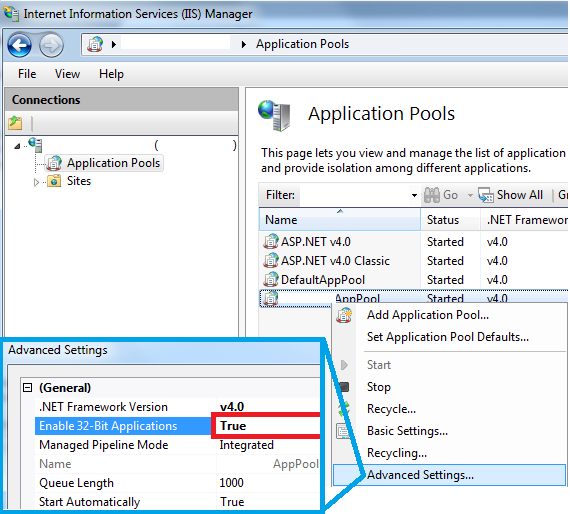Click the Recycle green arrows icon
The image size is (570, 514).
pyautogui.click(x=344, y=409)
